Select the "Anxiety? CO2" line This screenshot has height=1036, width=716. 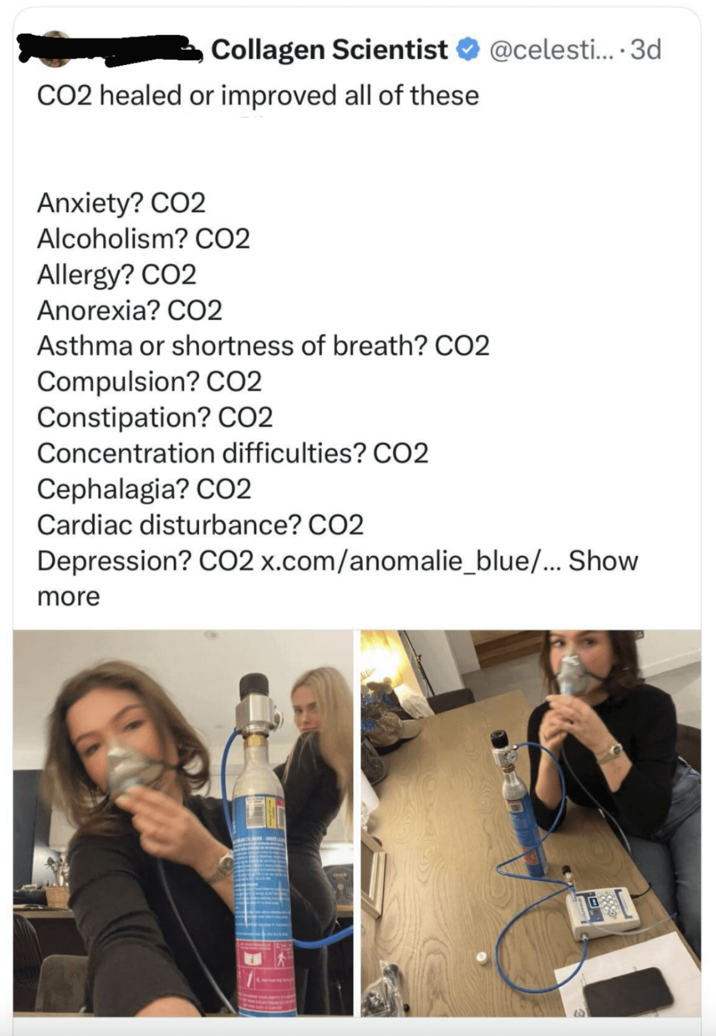(x=122, y=203)
